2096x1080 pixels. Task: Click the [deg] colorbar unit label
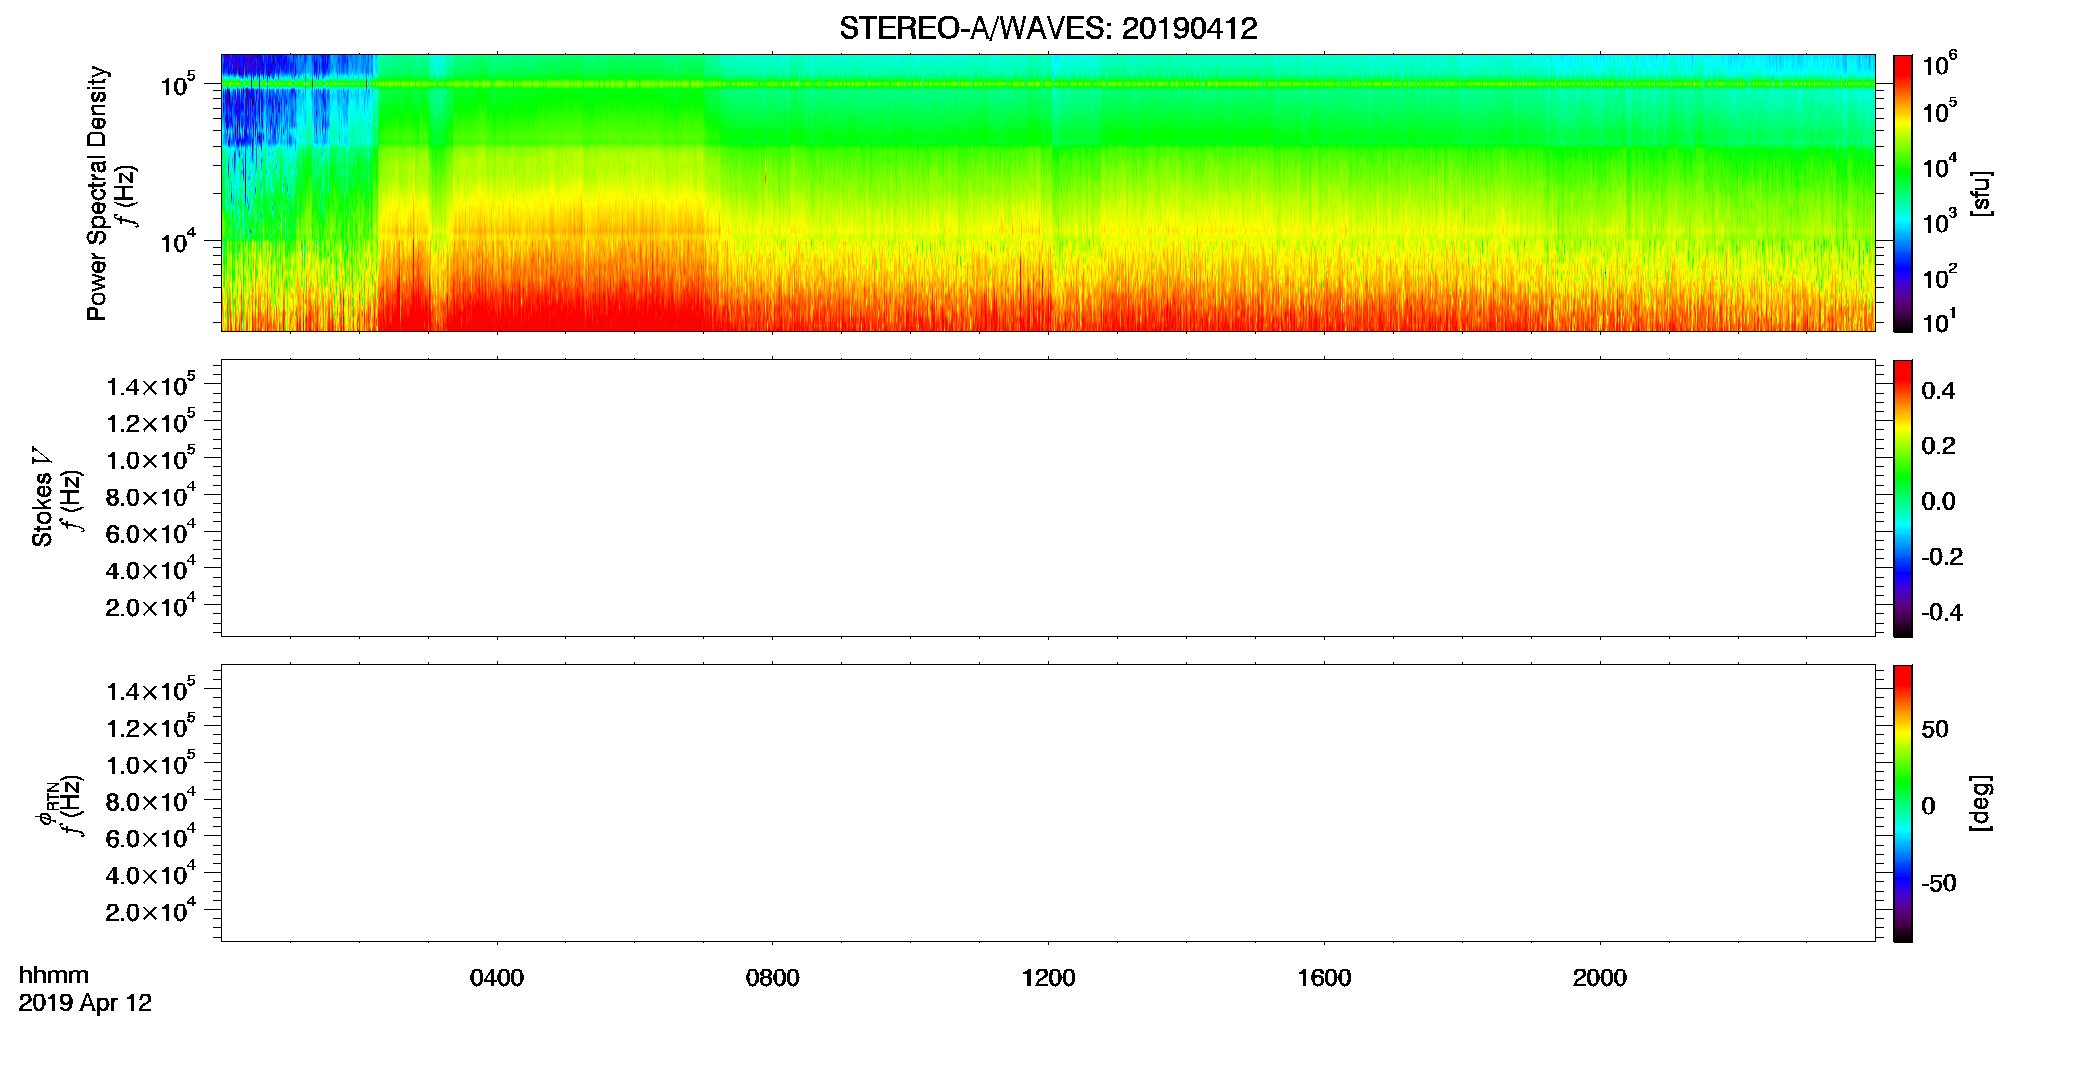[x=1981, y=803]
